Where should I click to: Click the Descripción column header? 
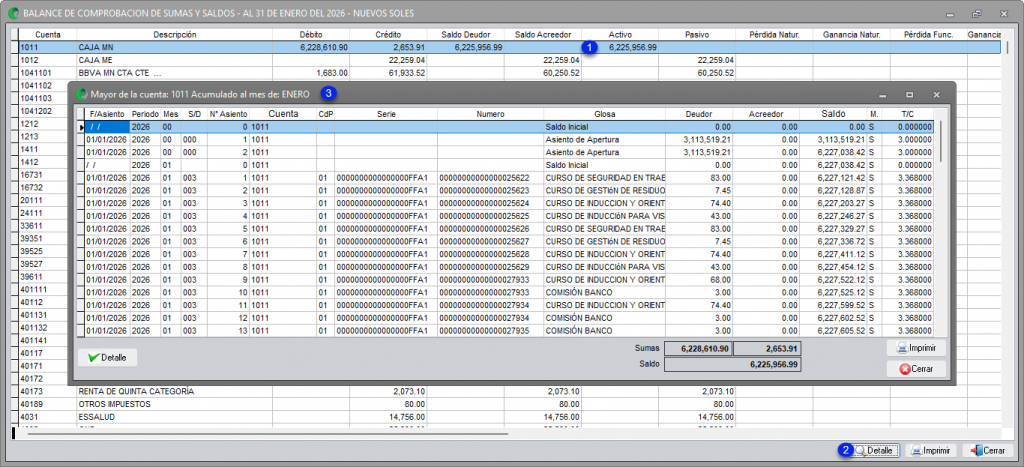click(x=174, y=34)
